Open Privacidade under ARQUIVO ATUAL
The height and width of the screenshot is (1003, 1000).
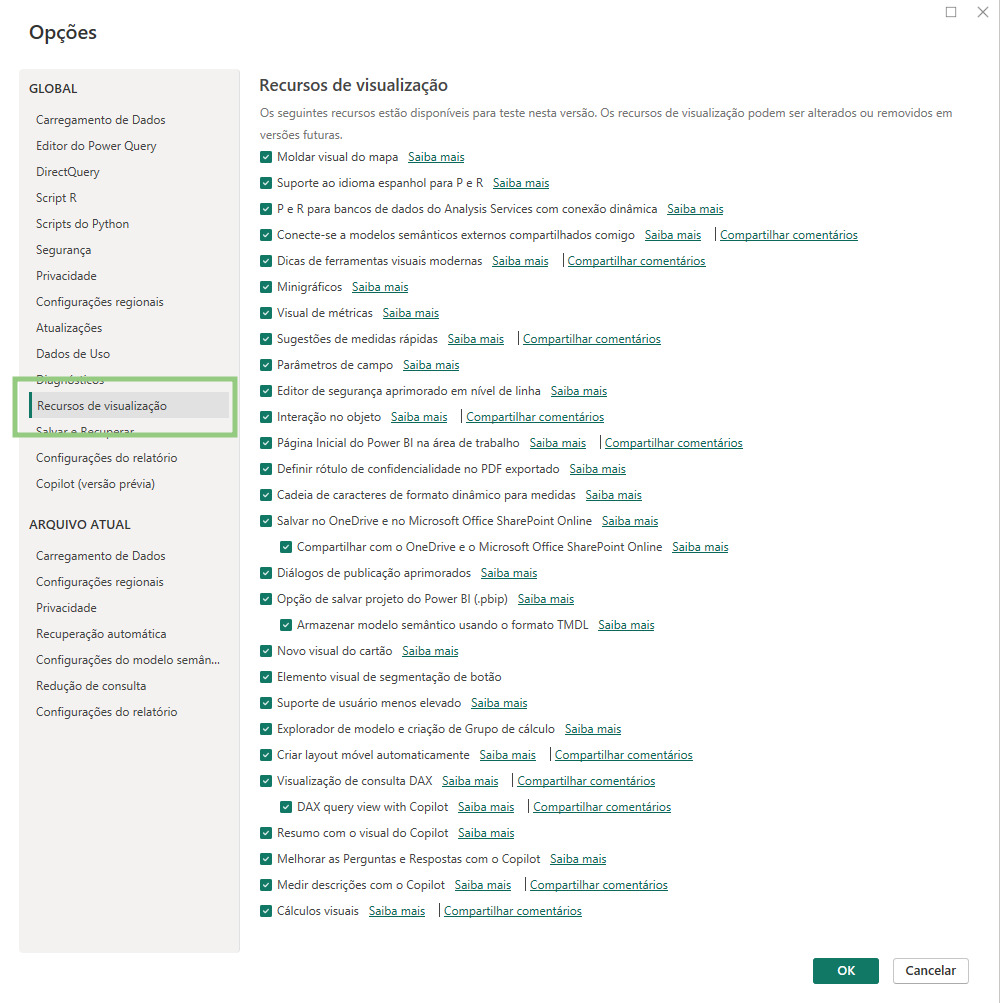[x=66, y=608]
